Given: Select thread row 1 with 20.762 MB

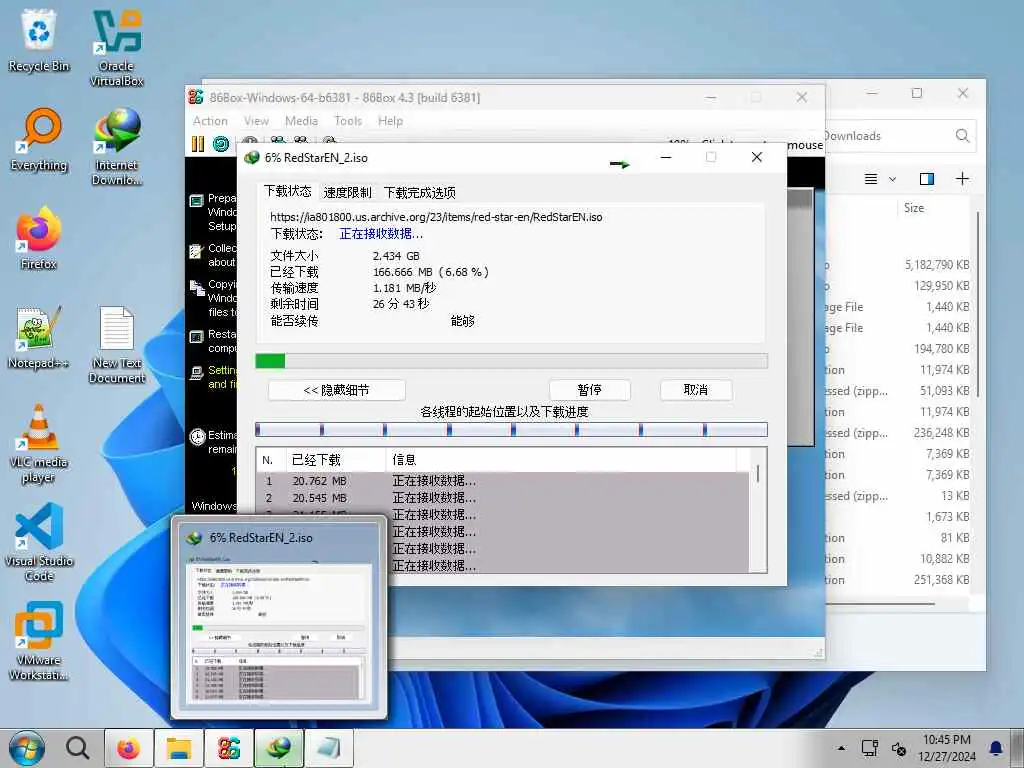Looking at the screenshot, I should click(502, 481).
